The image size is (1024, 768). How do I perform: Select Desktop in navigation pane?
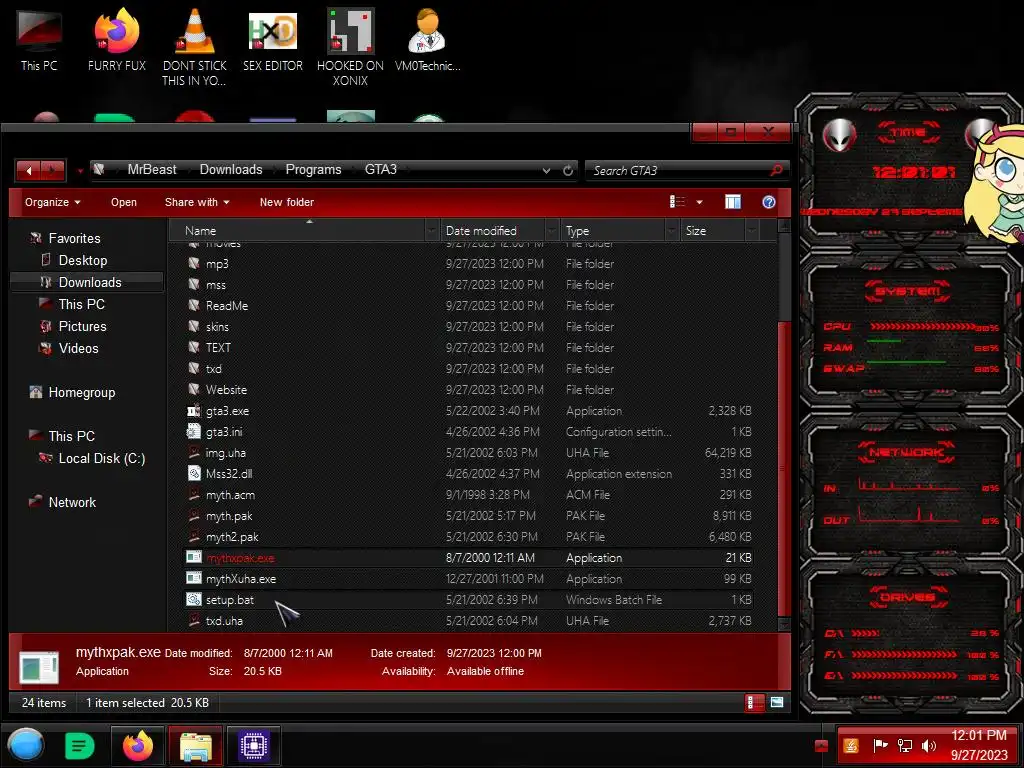(83, 261)
